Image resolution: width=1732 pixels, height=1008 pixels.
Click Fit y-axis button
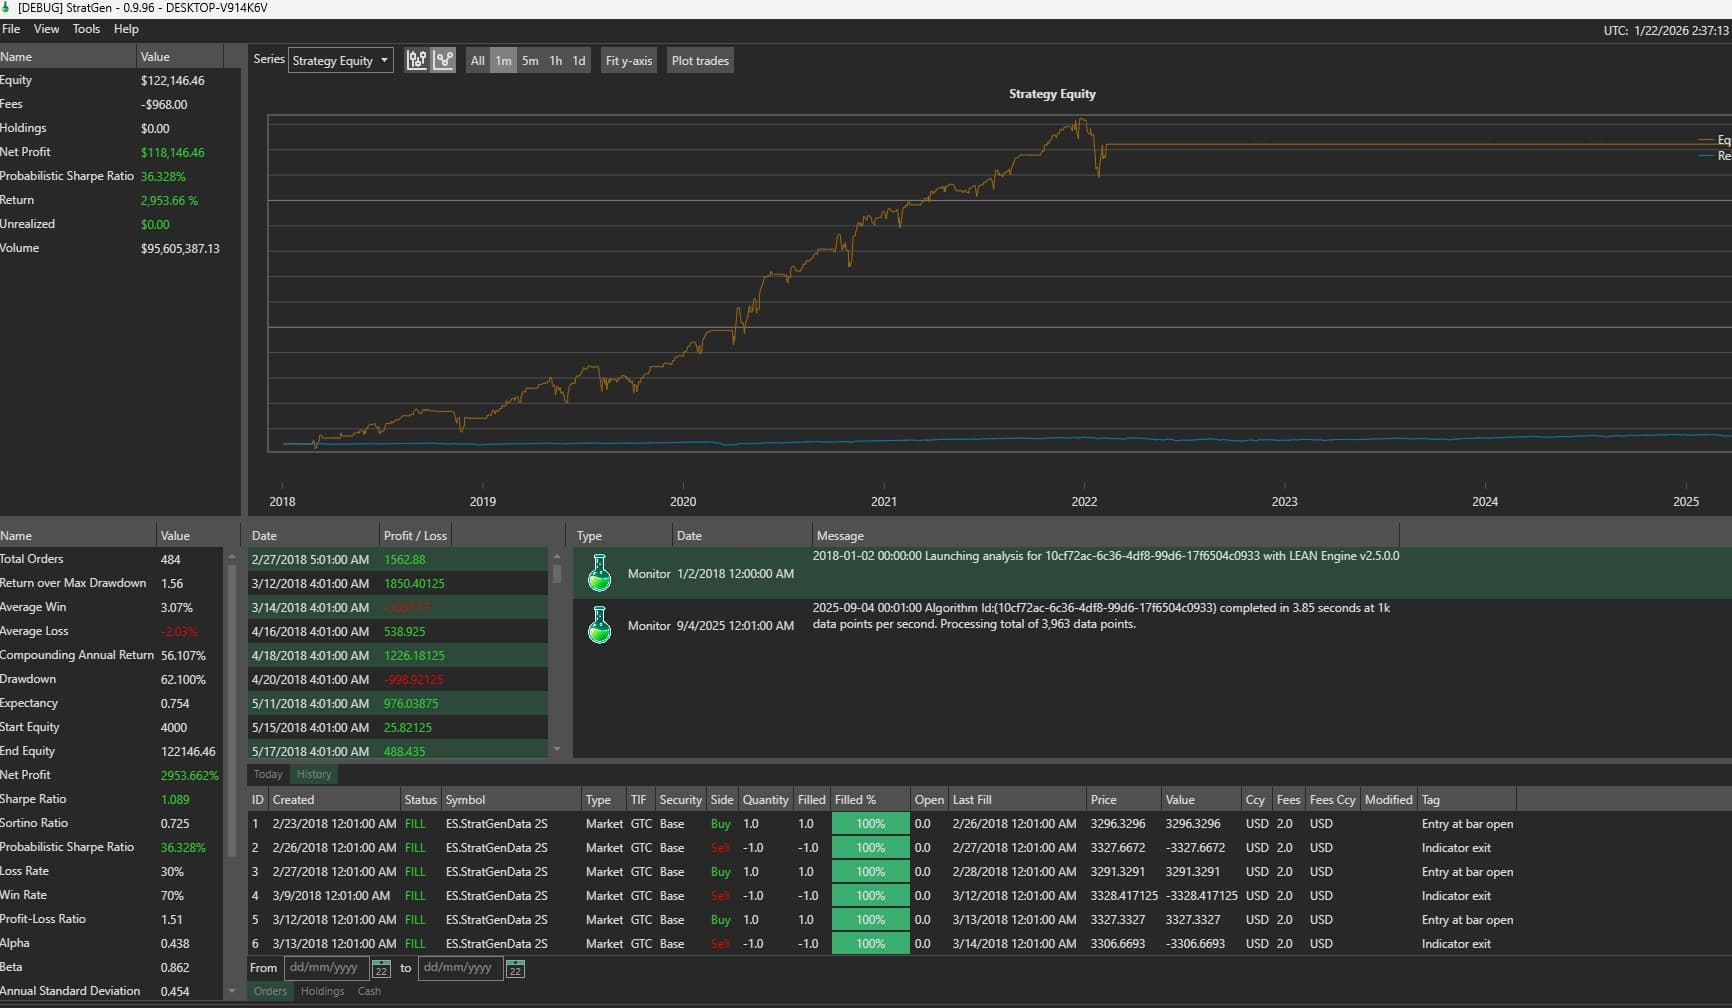click(x=629, y=60)
